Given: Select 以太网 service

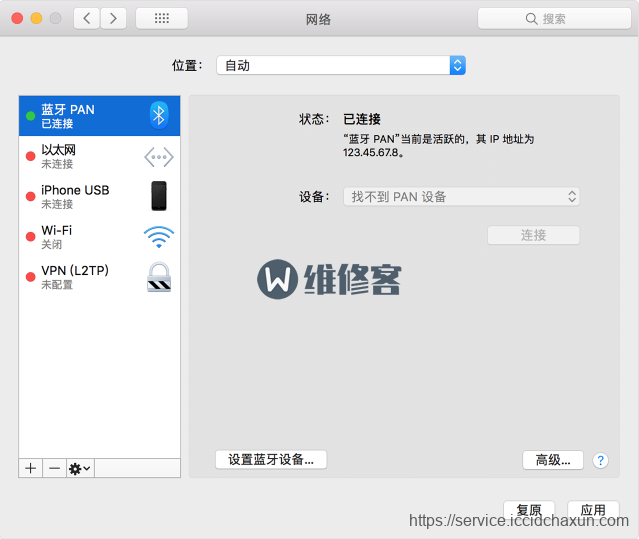Looking at the screenshot, I should tap(99, 156).
